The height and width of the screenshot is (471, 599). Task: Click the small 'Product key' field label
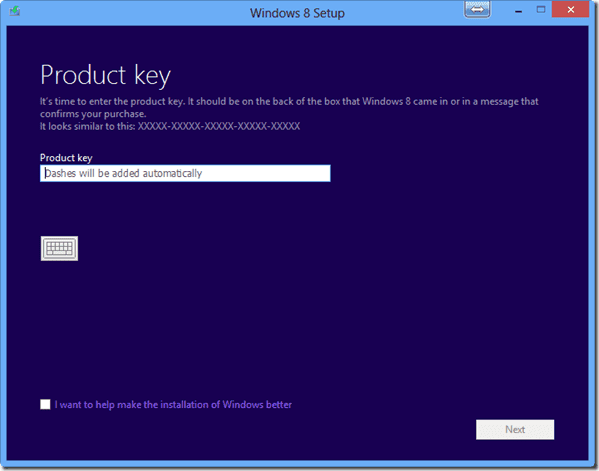click(66, 158)
